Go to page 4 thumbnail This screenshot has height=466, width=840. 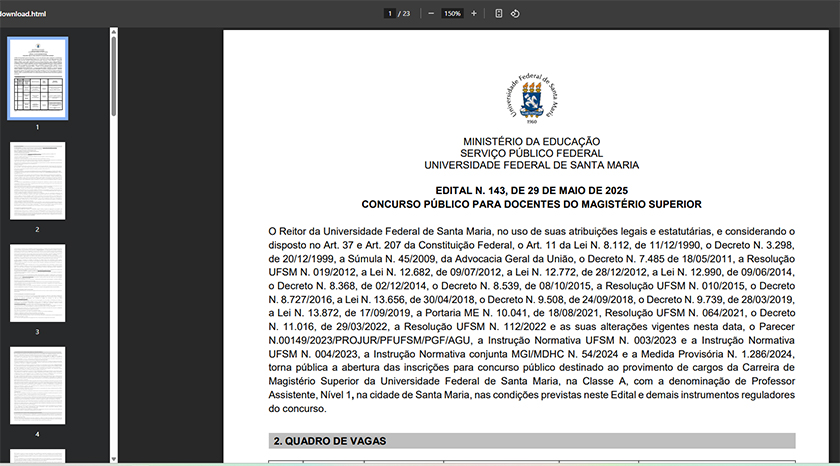[38, 386]
